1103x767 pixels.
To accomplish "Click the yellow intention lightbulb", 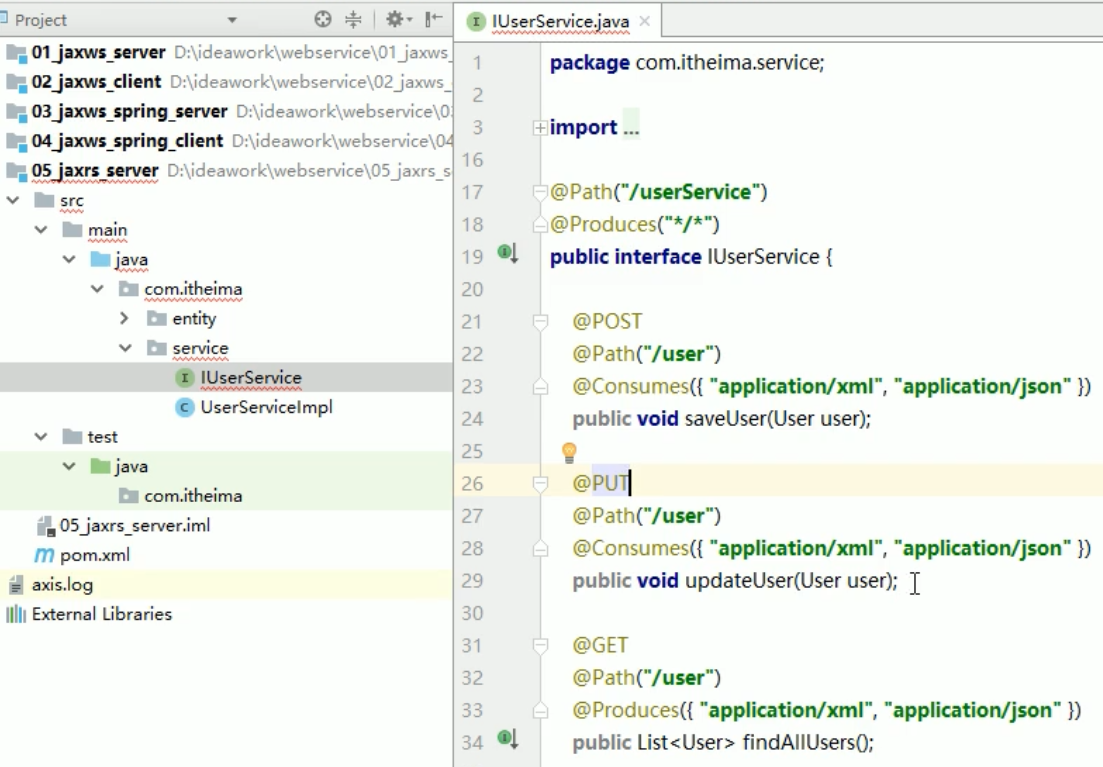I will coord(569,452).
